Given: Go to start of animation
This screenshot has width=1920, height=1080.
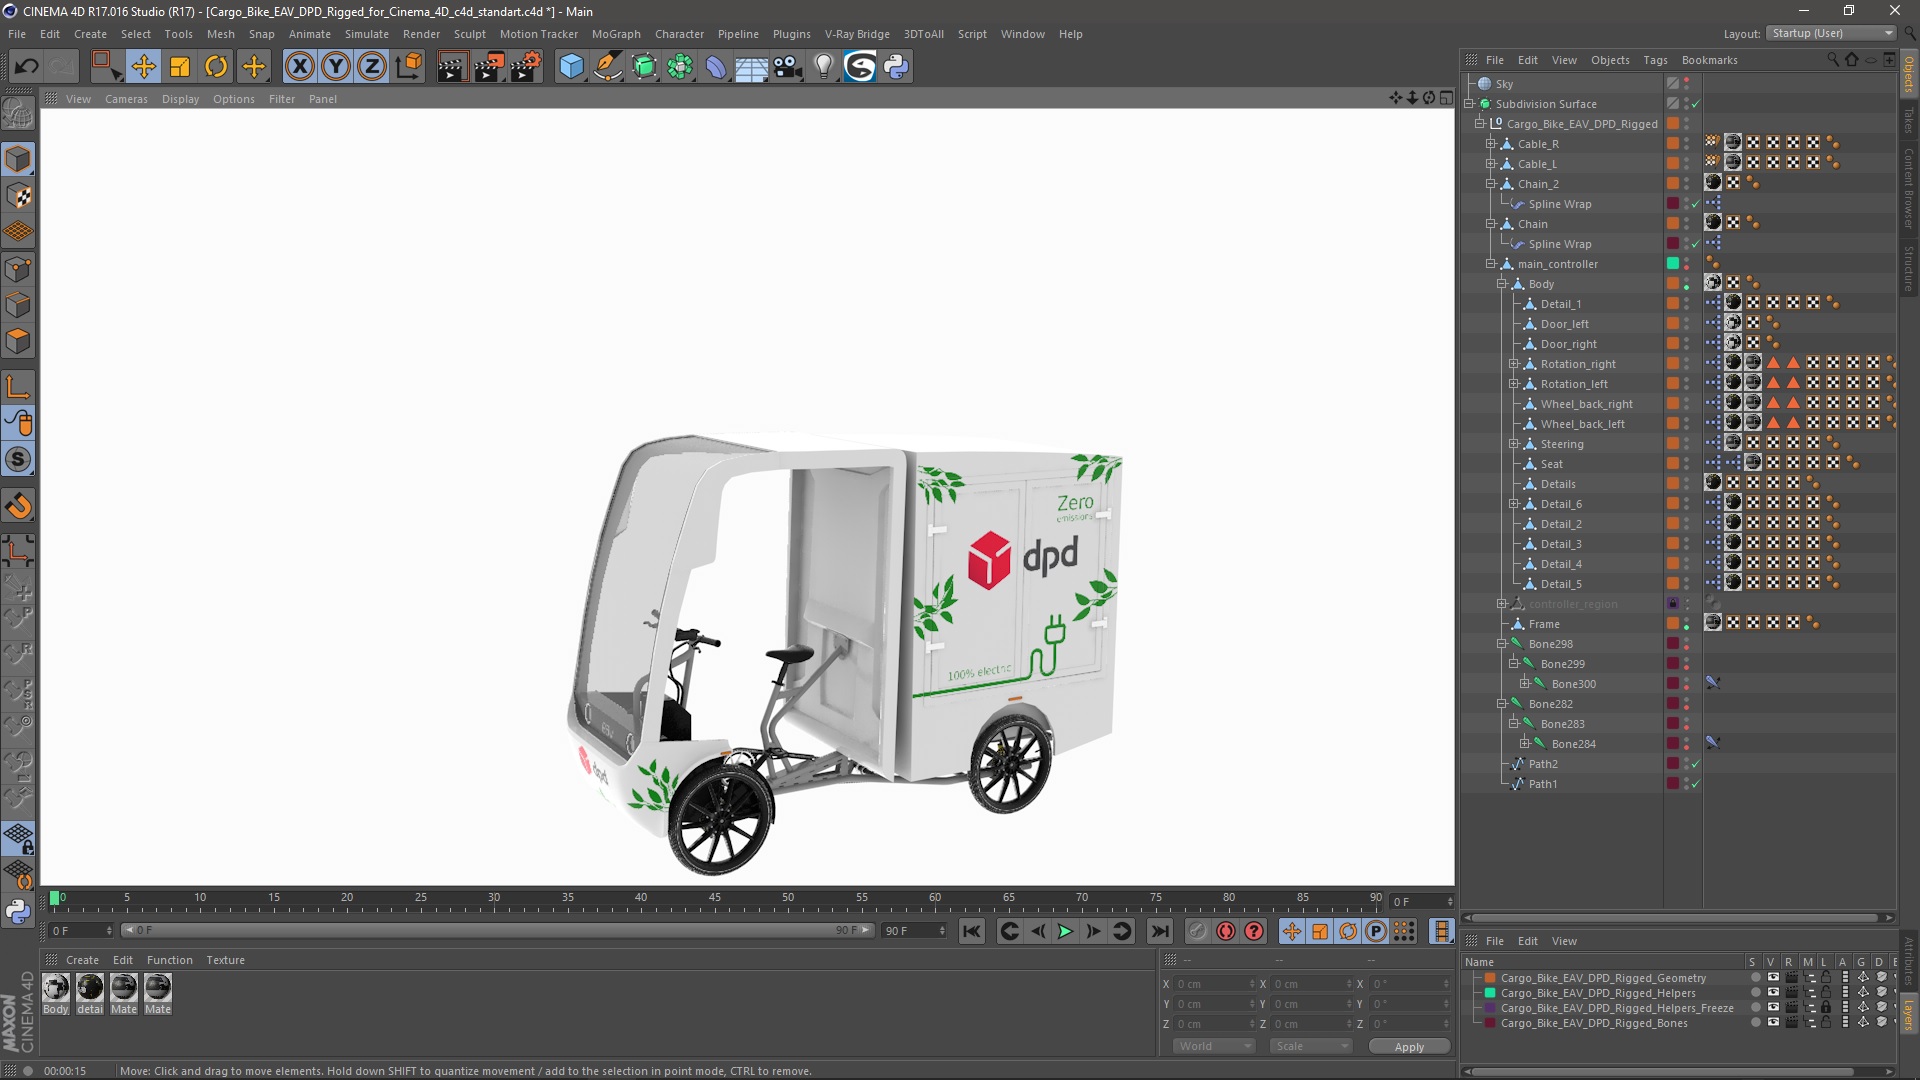Looking at the screenshot, I should pos(971,931).
